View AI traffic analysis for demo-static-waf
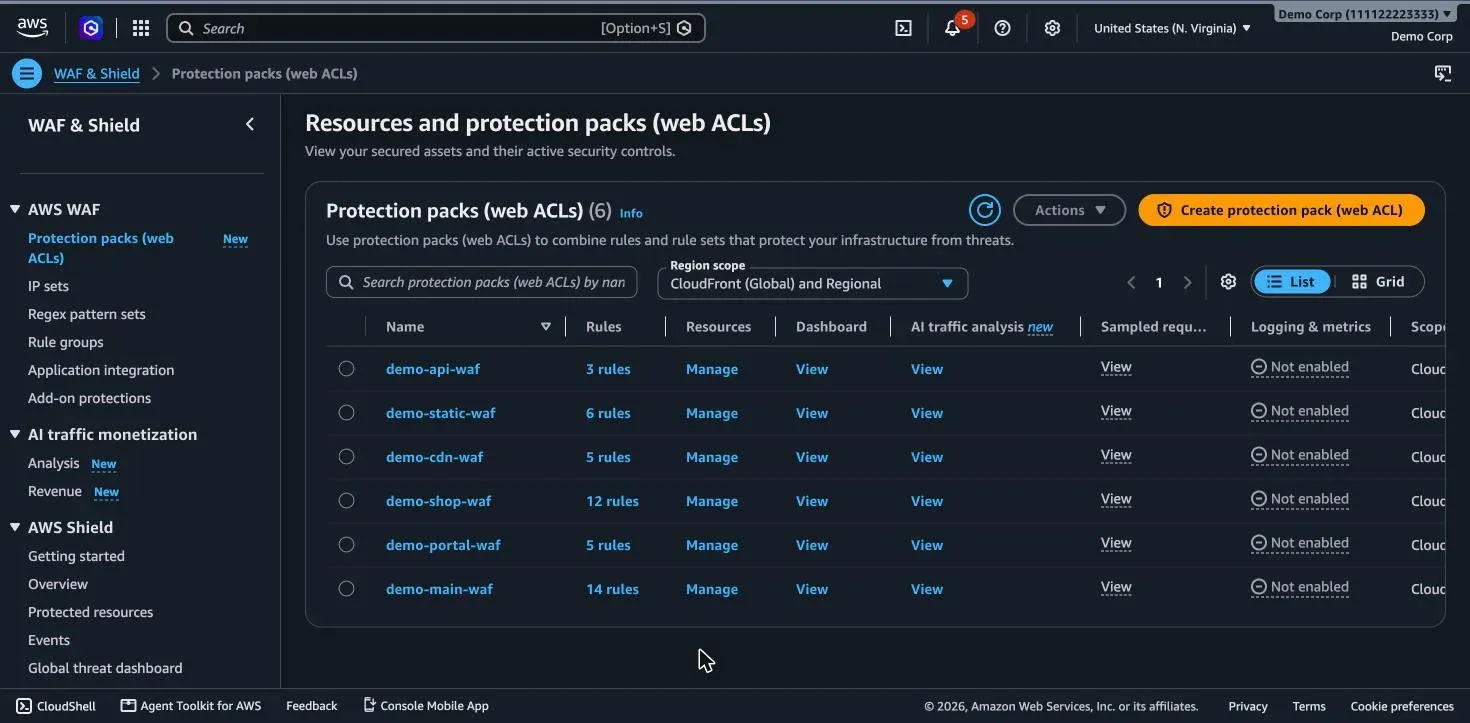 tap(927, 413)
